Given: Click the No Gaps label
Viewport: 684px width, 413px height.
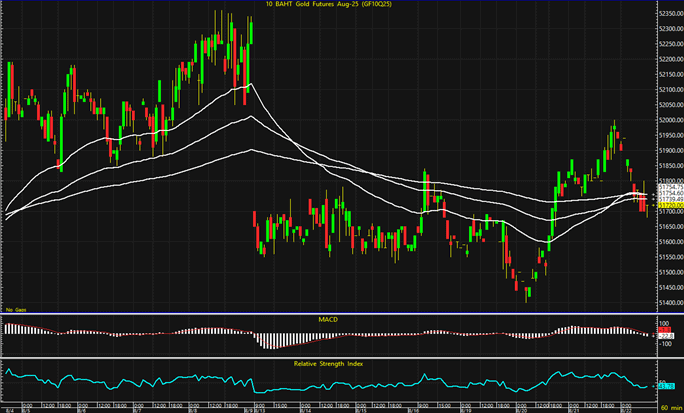Looking at the screenshot, I should pyautogui.click(x=17, y=309).
